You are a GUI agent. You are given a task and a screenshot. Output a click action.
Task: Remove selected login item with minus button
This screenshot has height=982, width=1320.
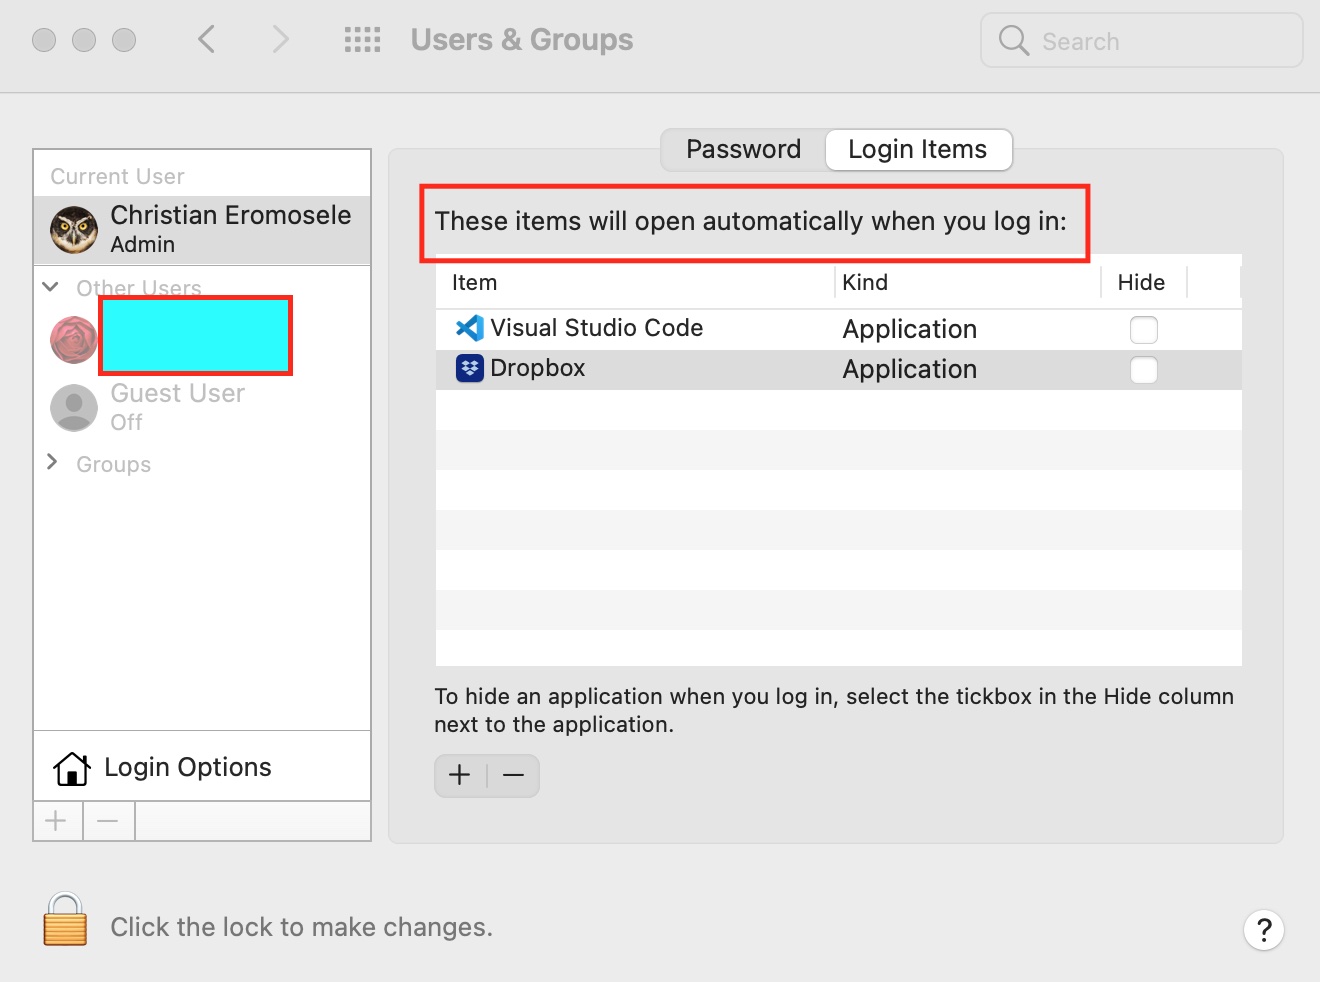tap(514, 775)
